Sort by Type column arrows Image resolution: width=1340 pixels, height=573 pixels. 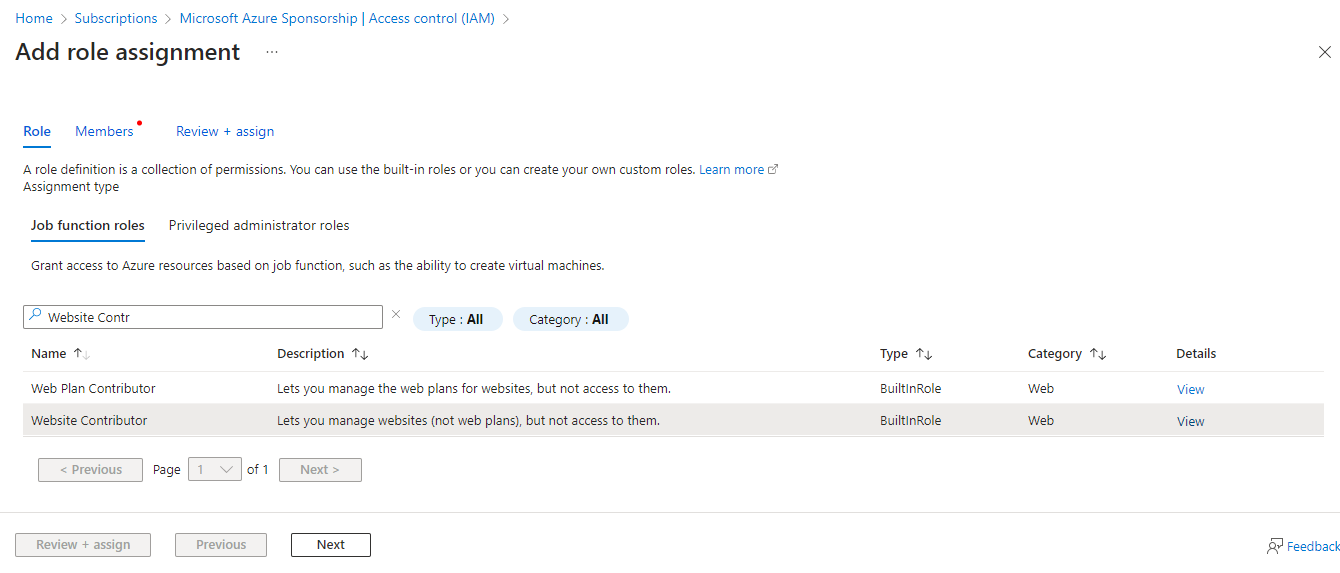tap(924, 354)
